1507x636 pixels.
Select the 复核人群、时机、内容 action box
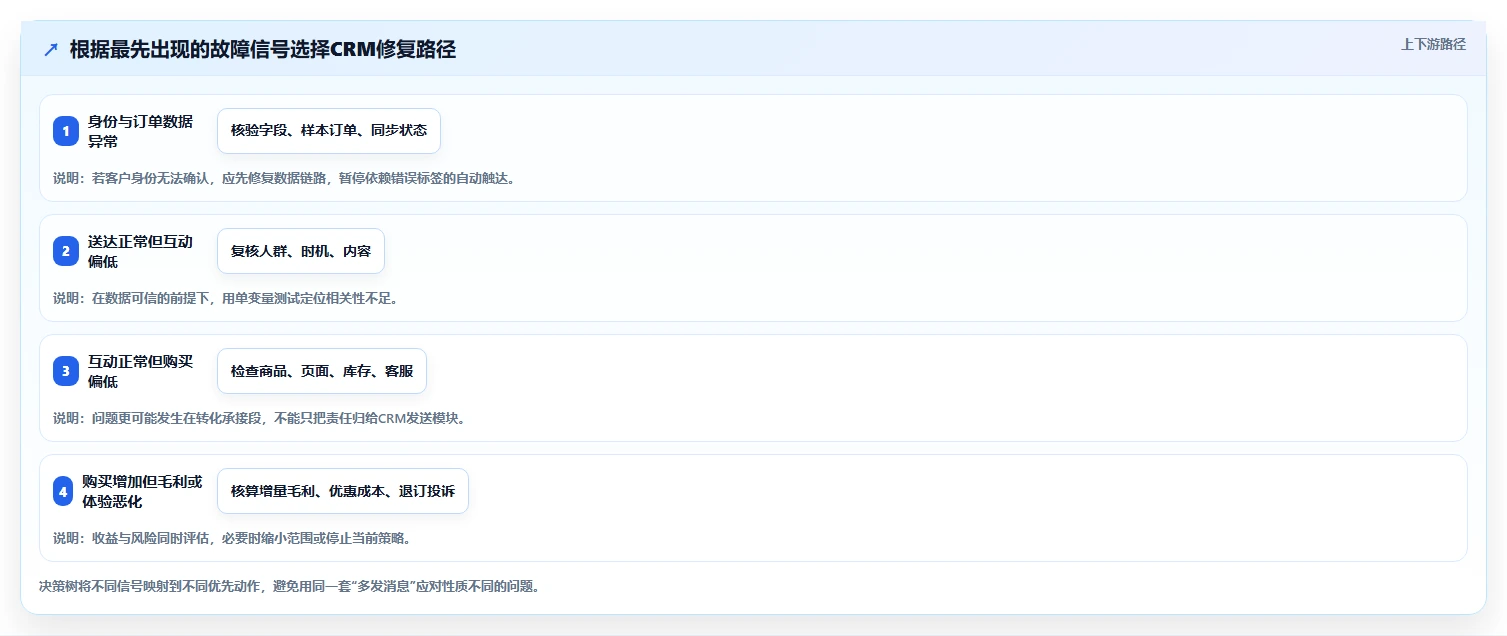[x=301, y=251]
